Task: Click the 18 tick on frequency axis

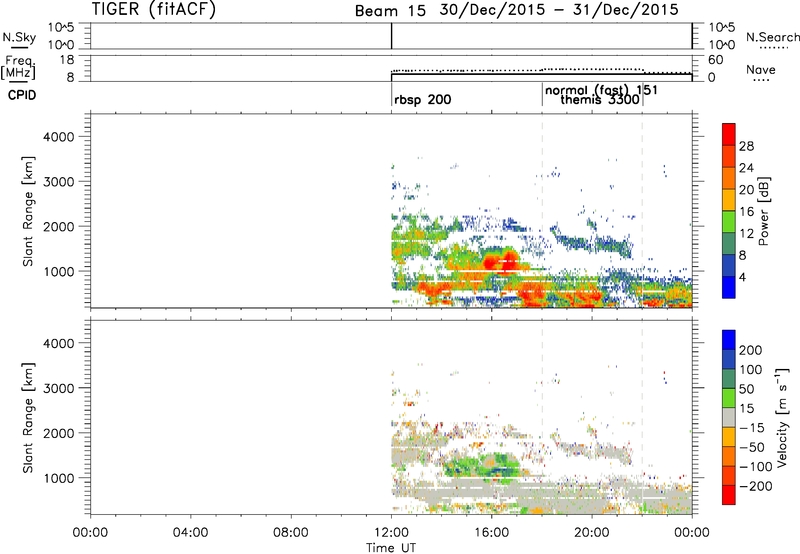Action: pos(67,60)
